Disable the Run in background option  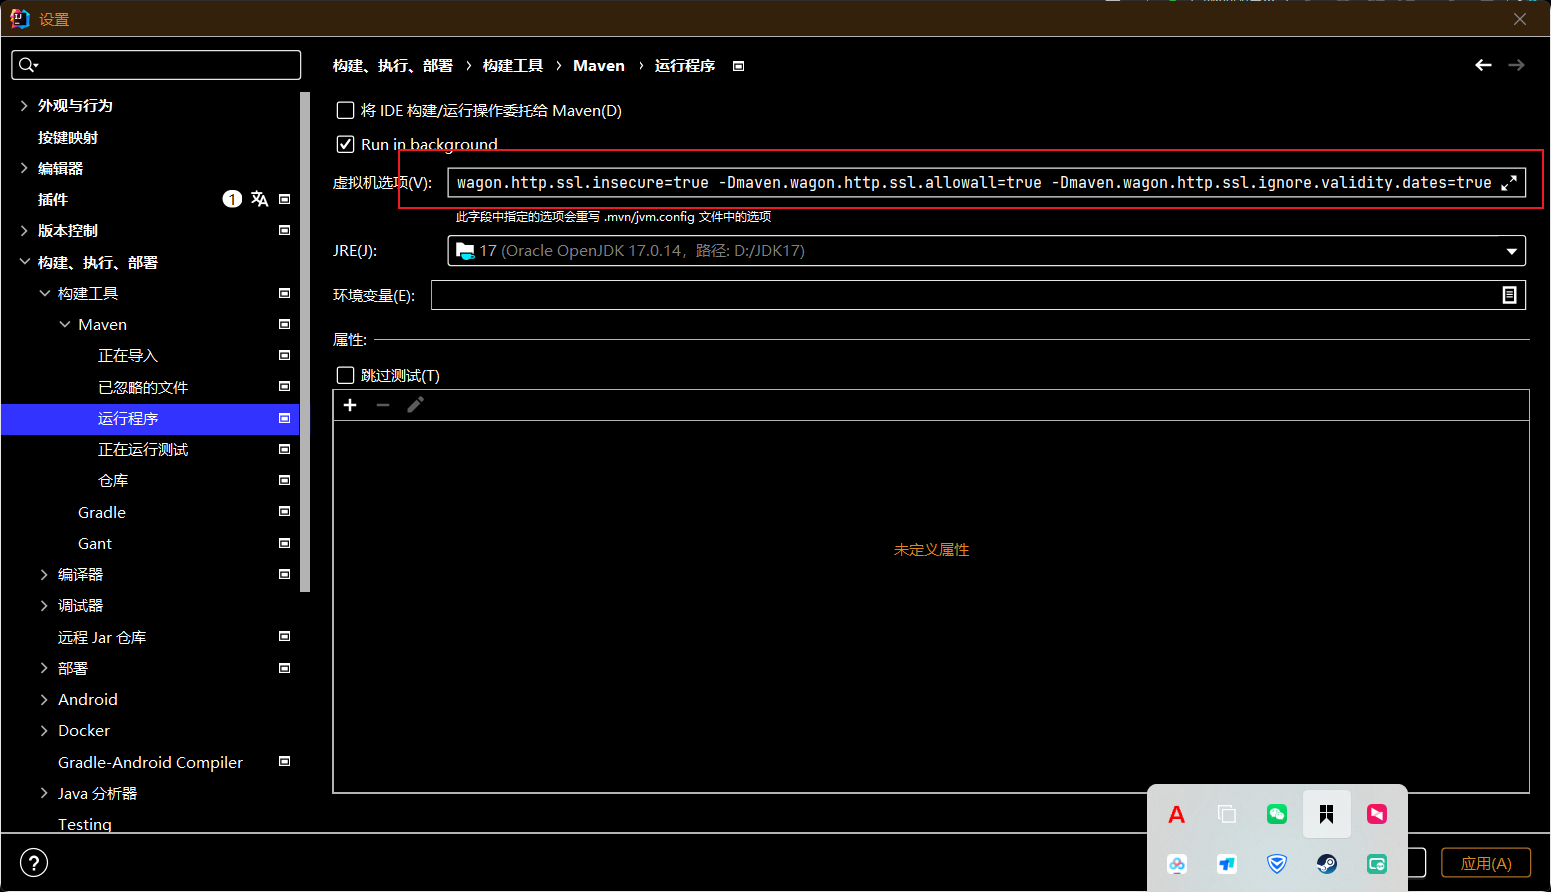pos(345,144)
